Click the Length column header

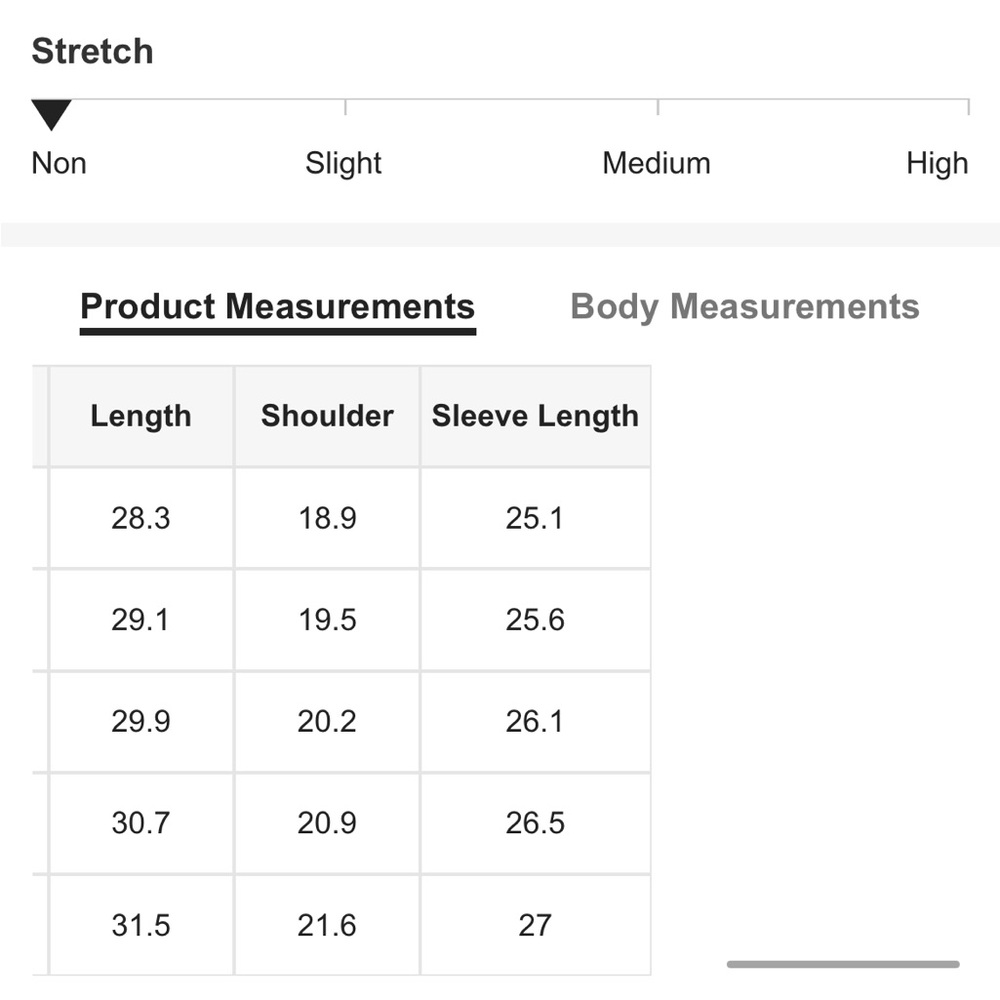tap(141, 416)
